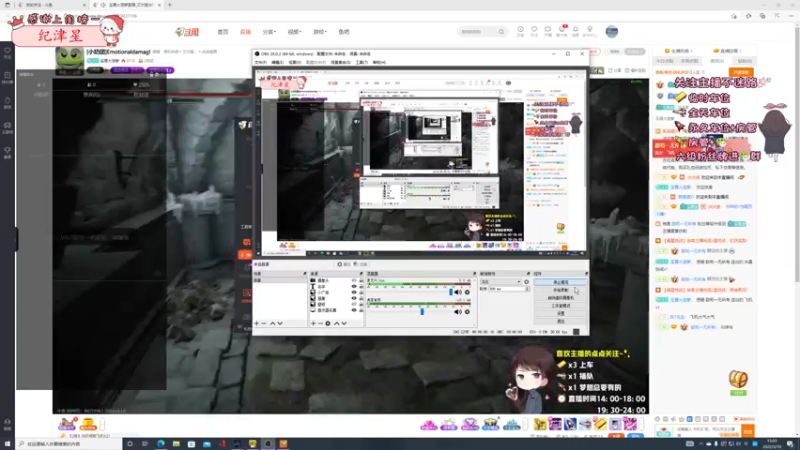
Task: Click first mixer channel volume slider handle
Action: [x=451, y=292]
